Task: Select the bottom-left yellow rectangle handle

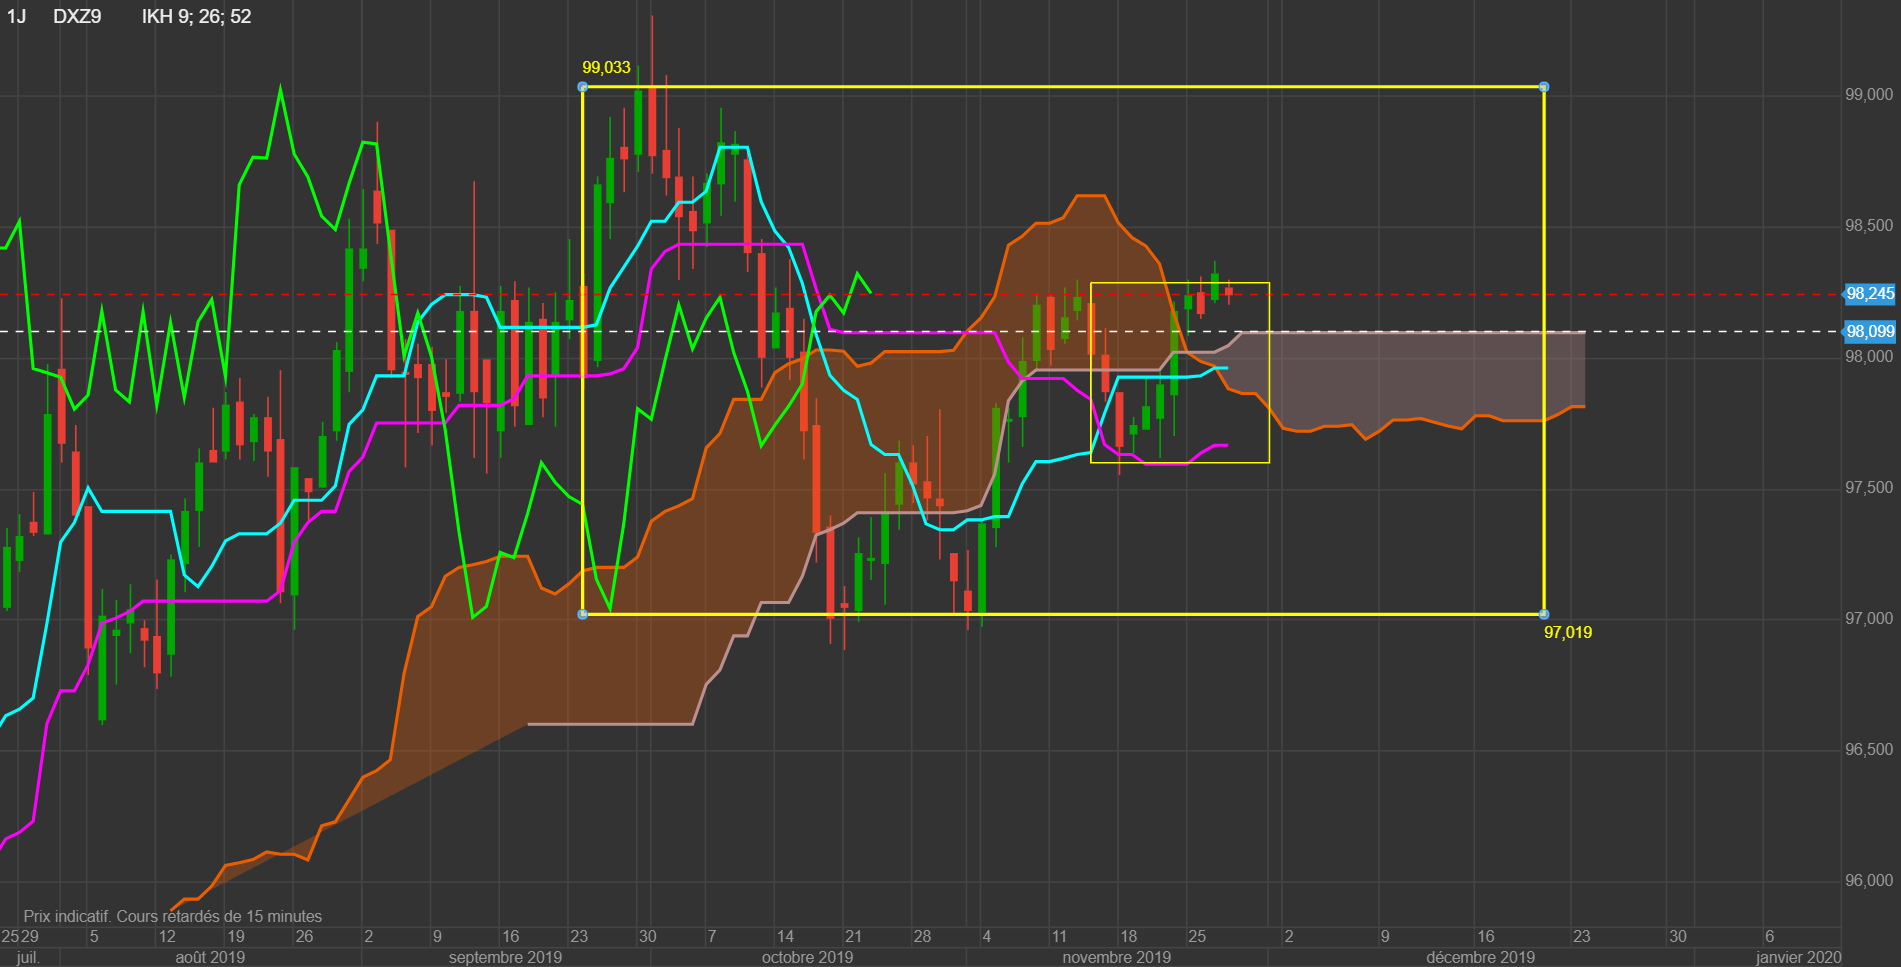Action: tap(583, 614)
